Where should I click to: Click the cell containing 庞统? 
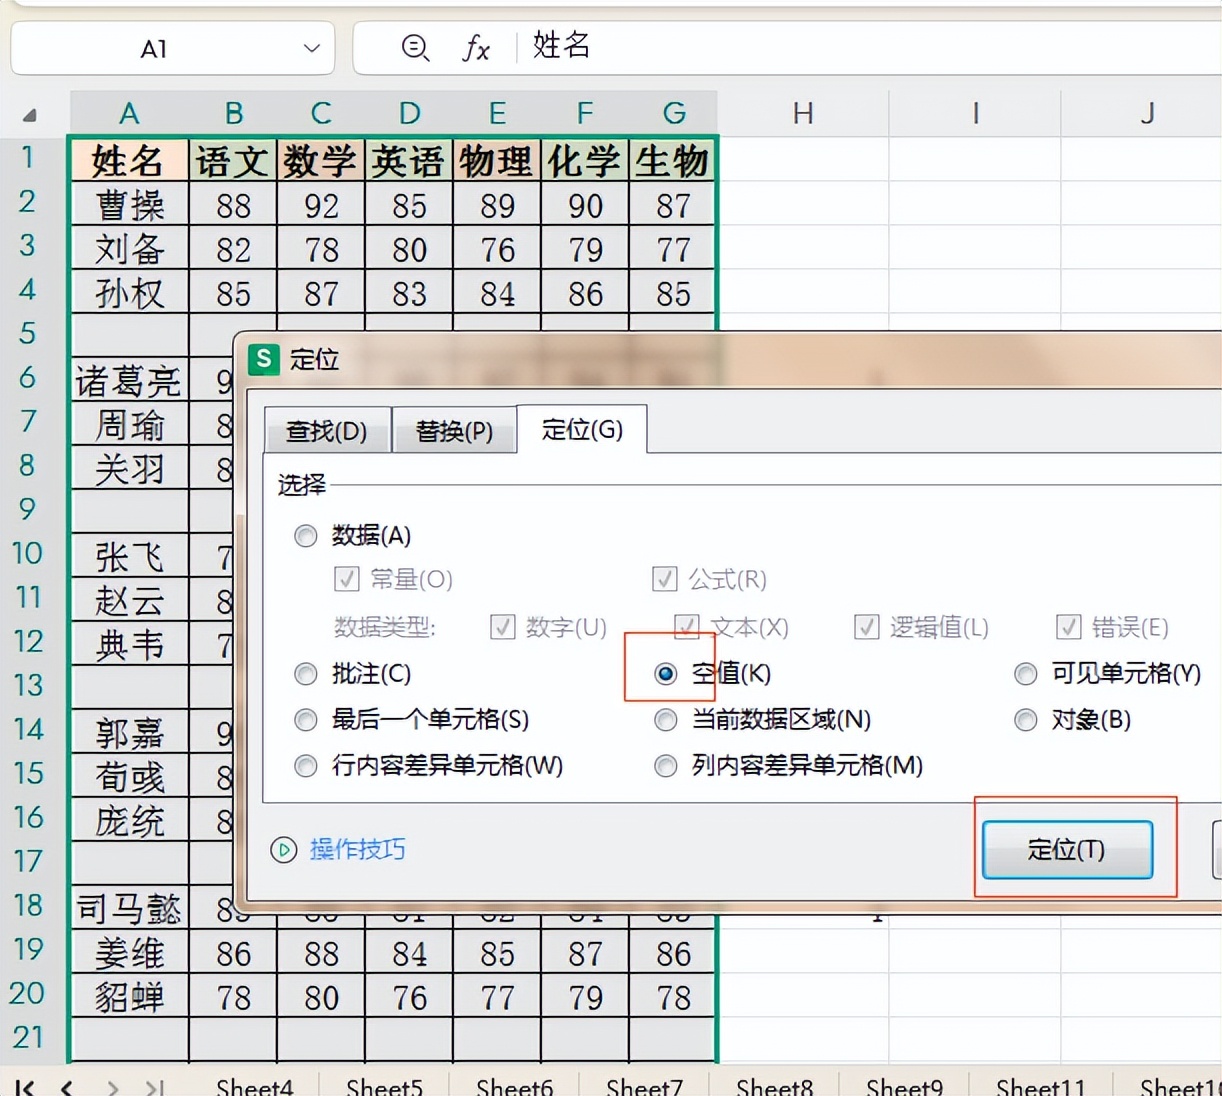click(130, 820)
